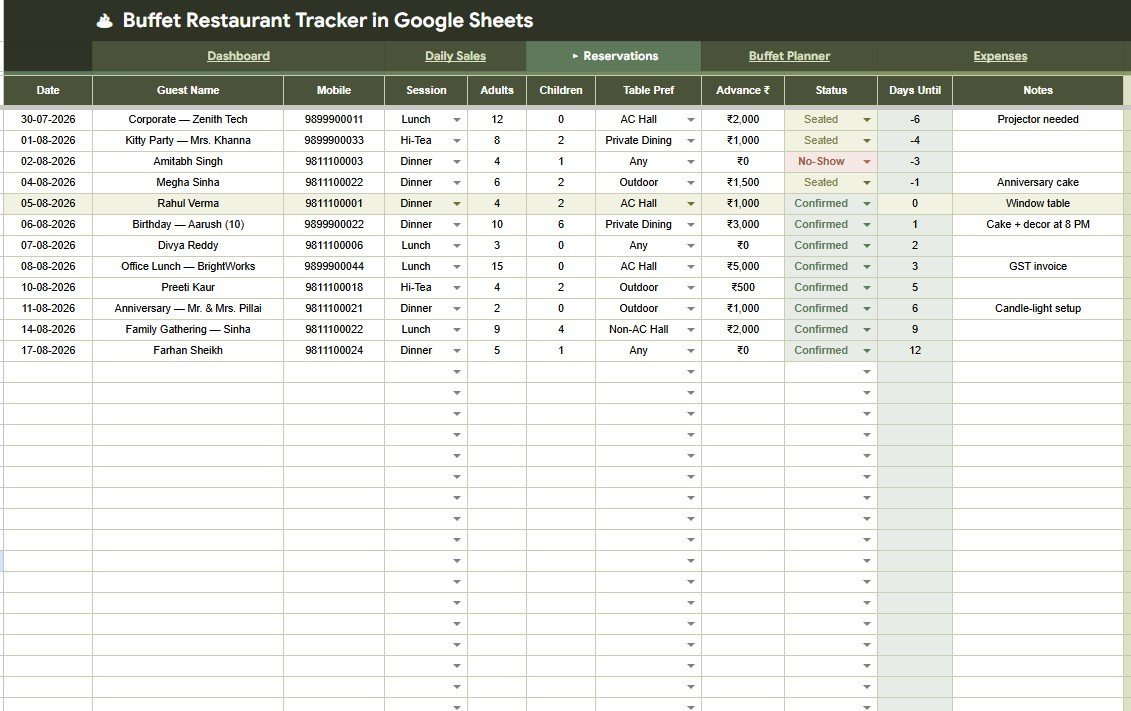Image resolution: width=1131 pixels, height=711 pixels.
Task: Open Session dropdown for Rahul Verma
Action: tap(457, 204)
